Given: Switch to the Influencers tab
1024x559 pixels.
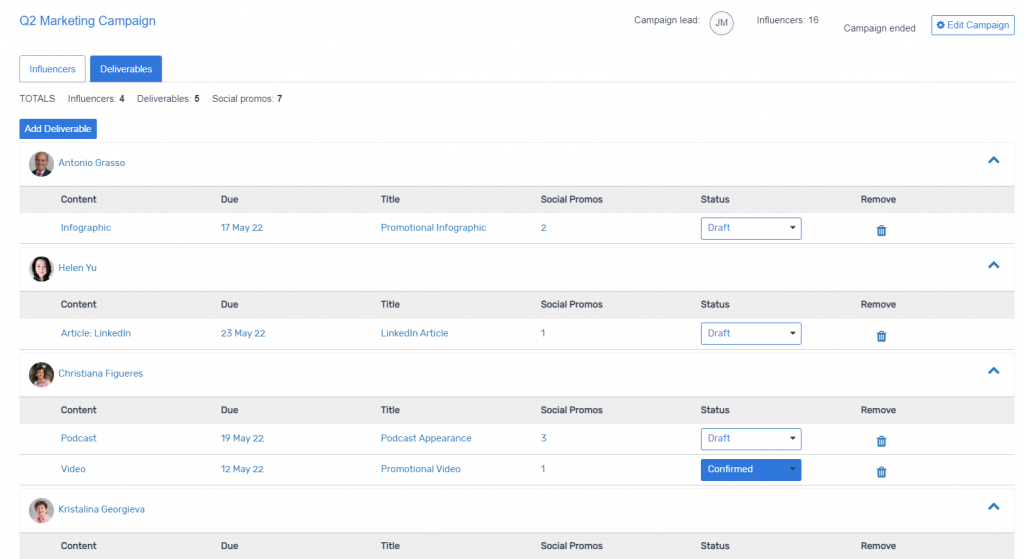Looking at the screenshot, I should 52,69.
